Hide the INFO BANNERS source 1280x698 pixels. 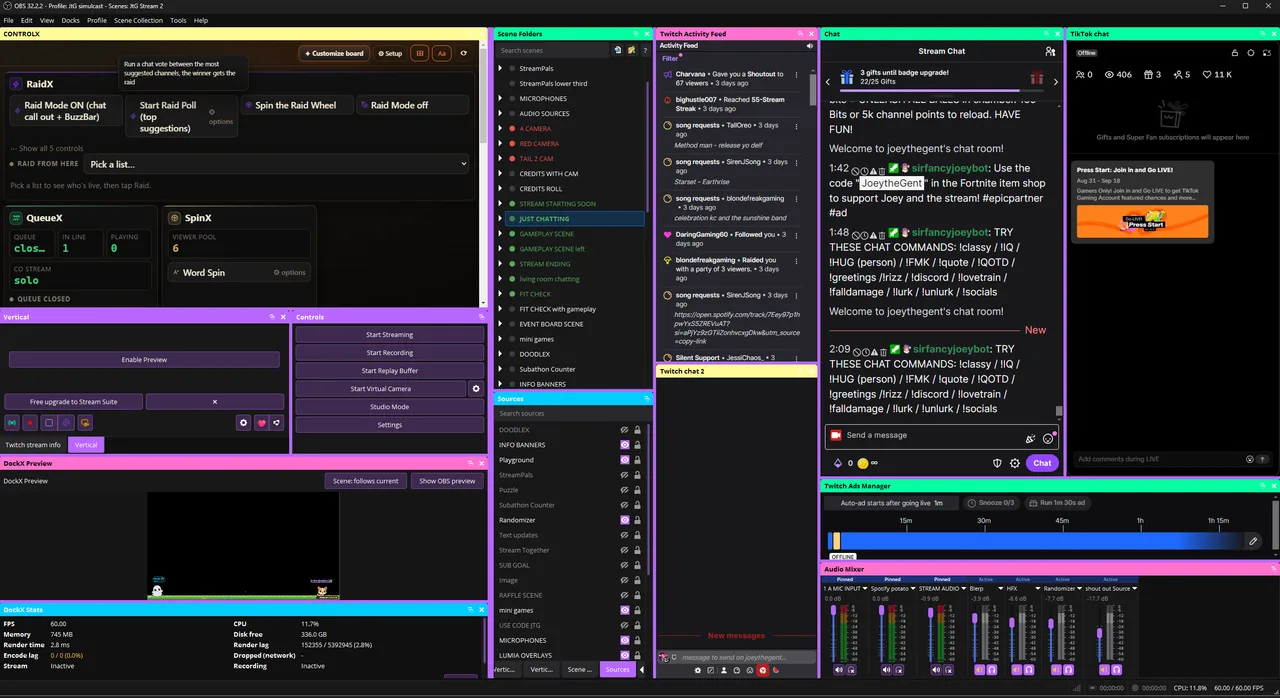[x=624, y=445]
